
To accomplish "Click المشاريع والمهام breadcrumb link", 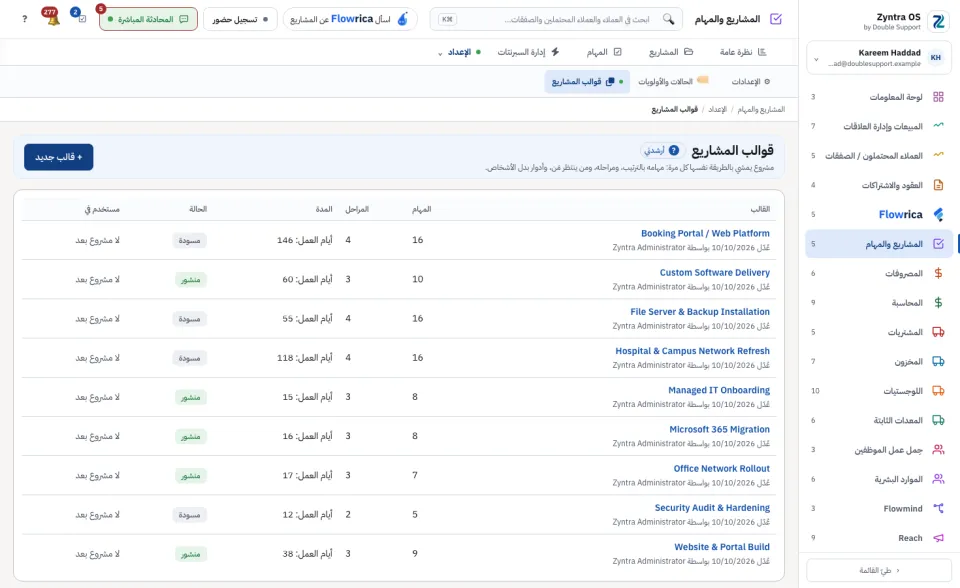I will [x=761, y=109].
